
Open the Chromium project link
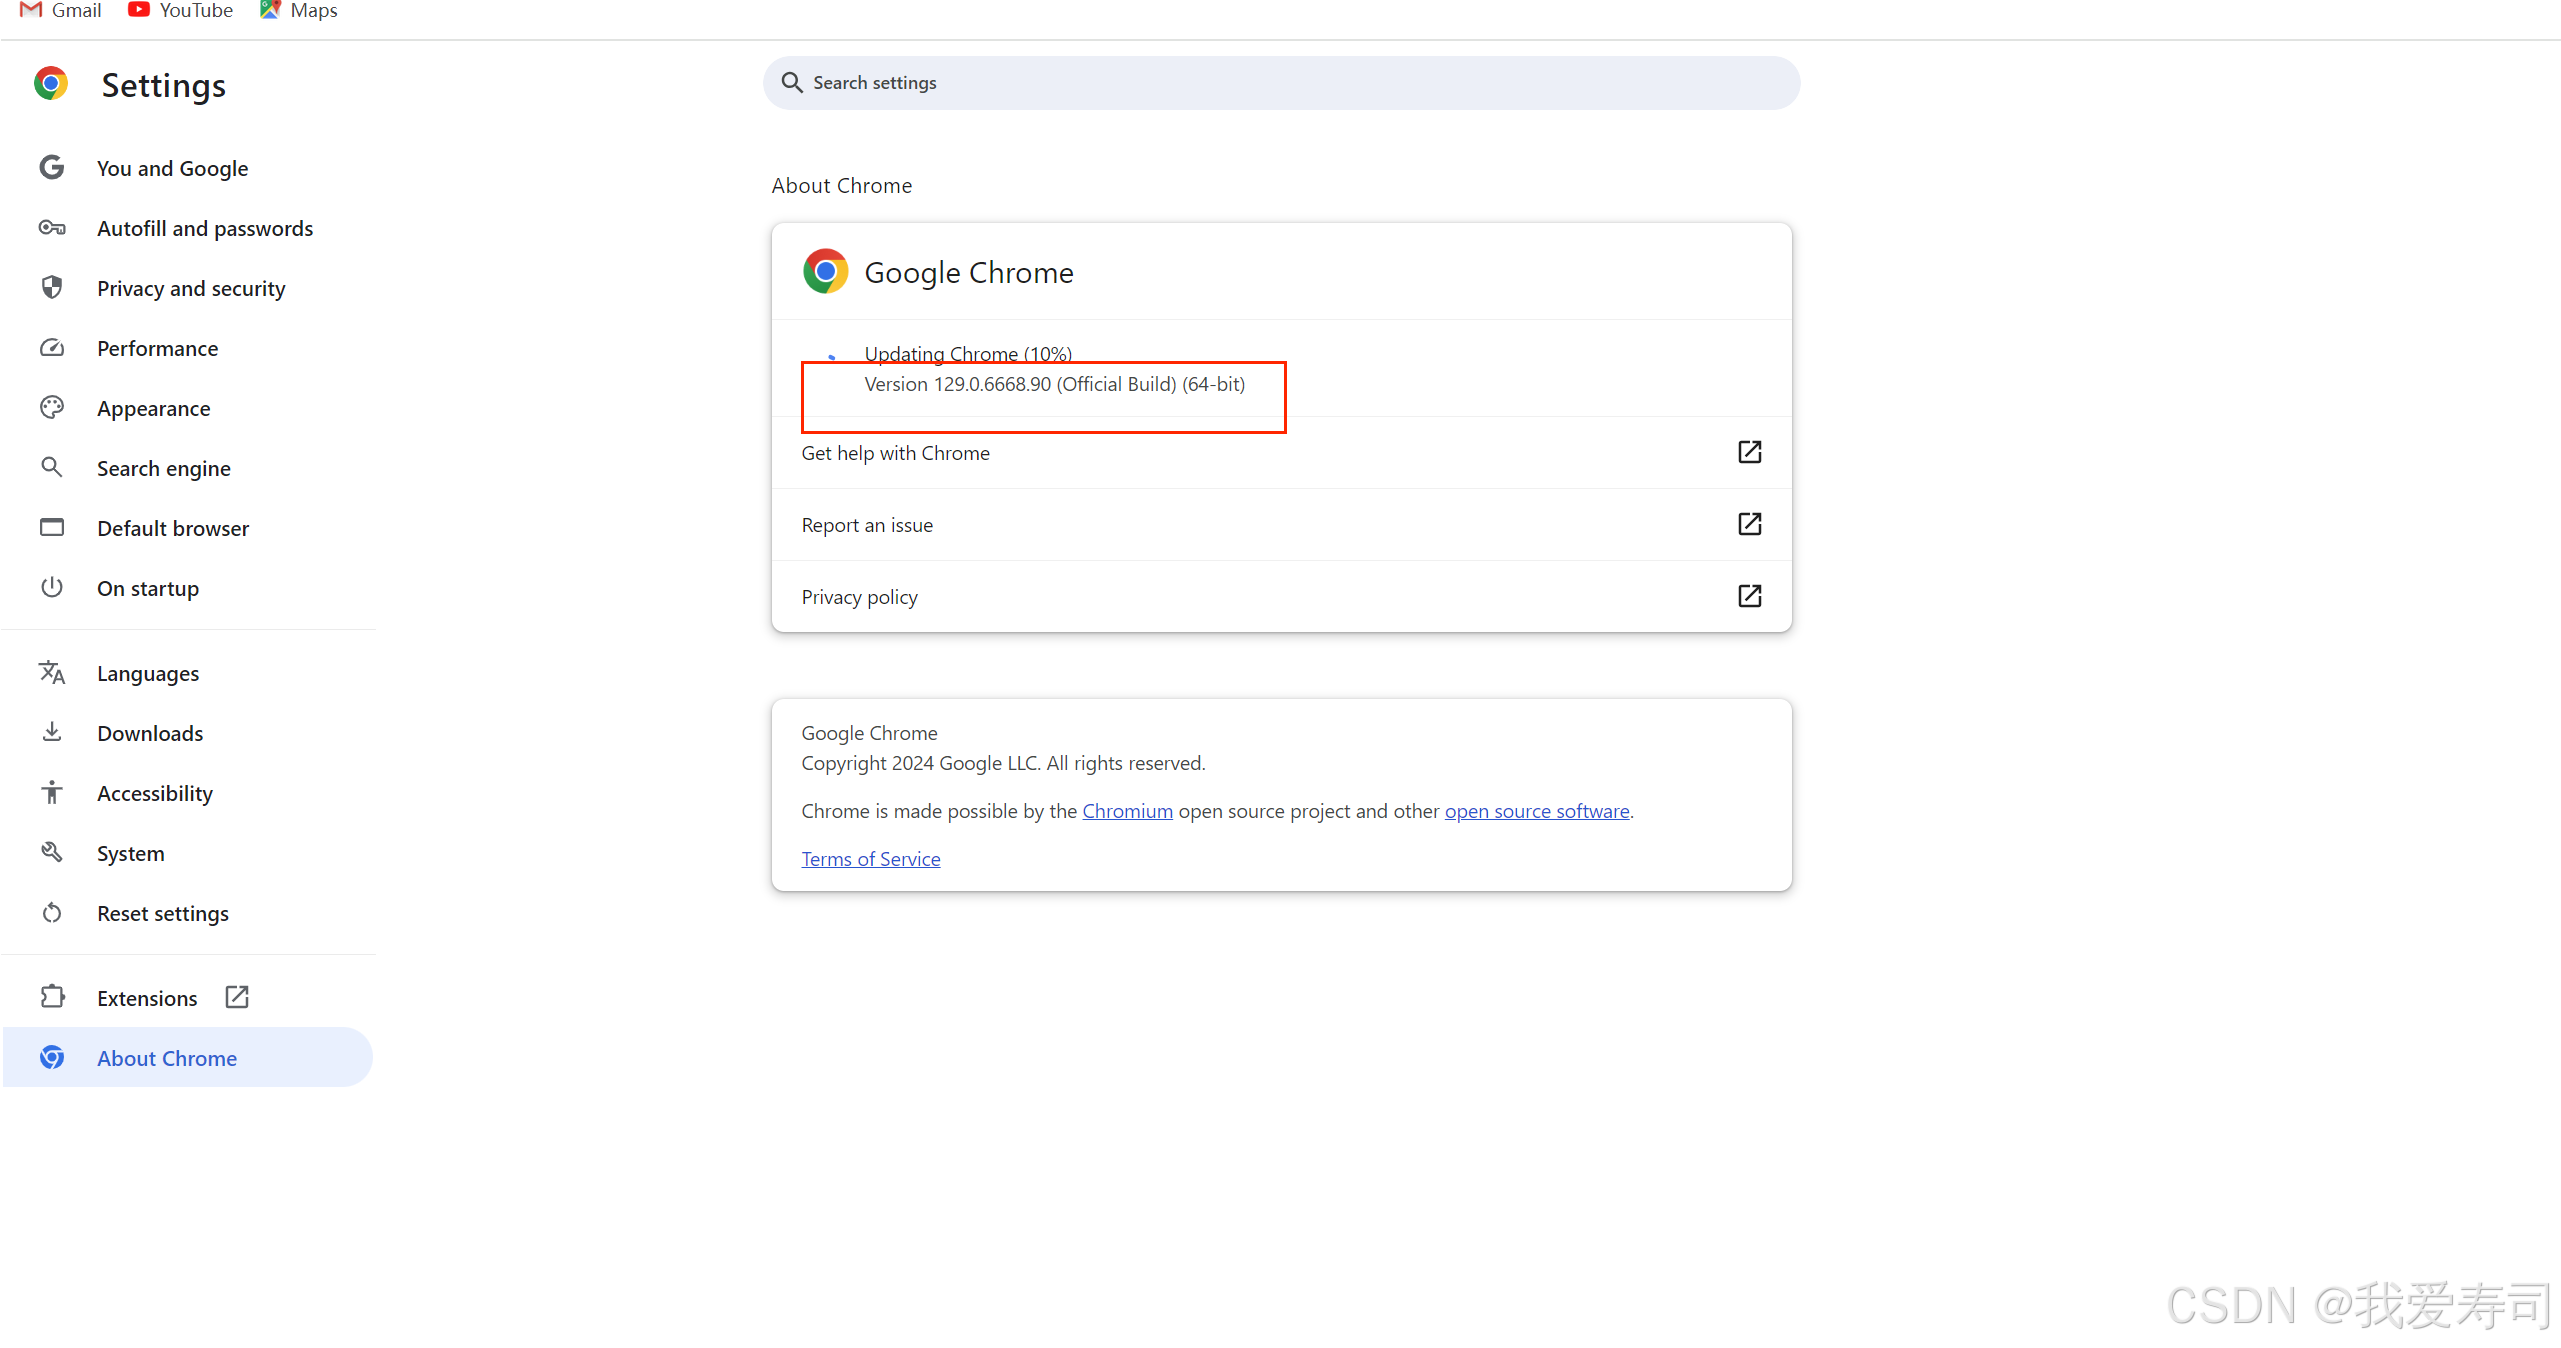pos(1127,811)
